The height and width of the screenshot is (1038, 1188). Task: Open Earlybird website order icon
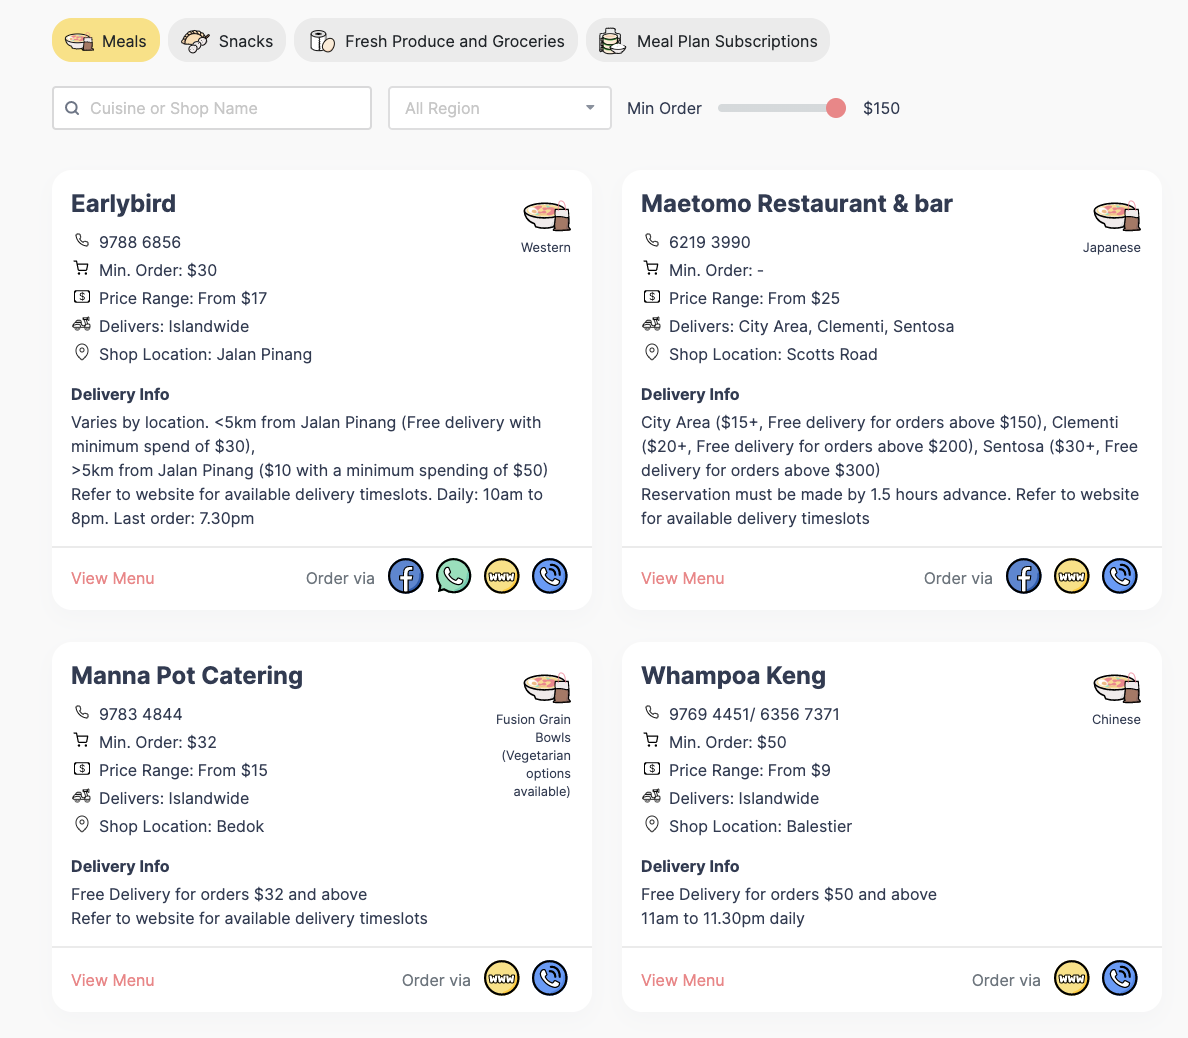click(501, 576)
